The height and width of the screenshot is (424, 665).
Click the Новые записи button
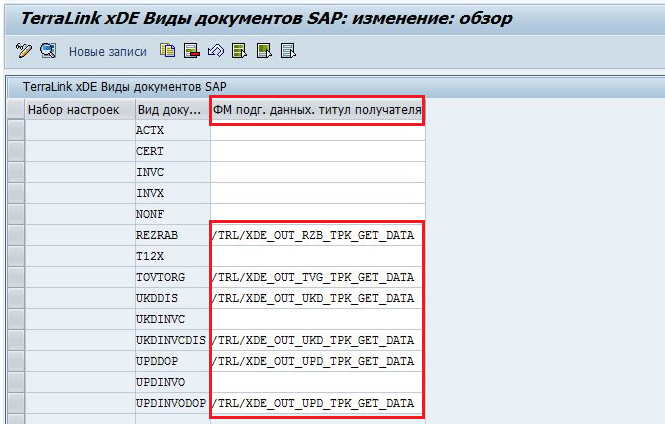(x=107, y=51)
